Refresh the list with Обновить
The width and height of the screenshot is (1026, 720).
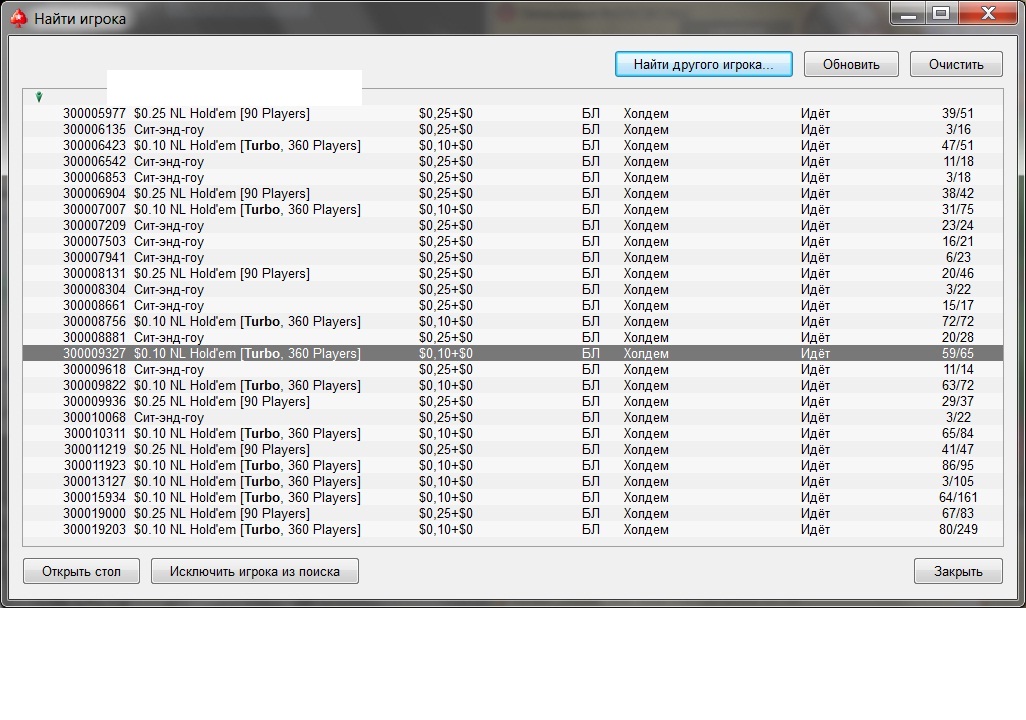851,64
